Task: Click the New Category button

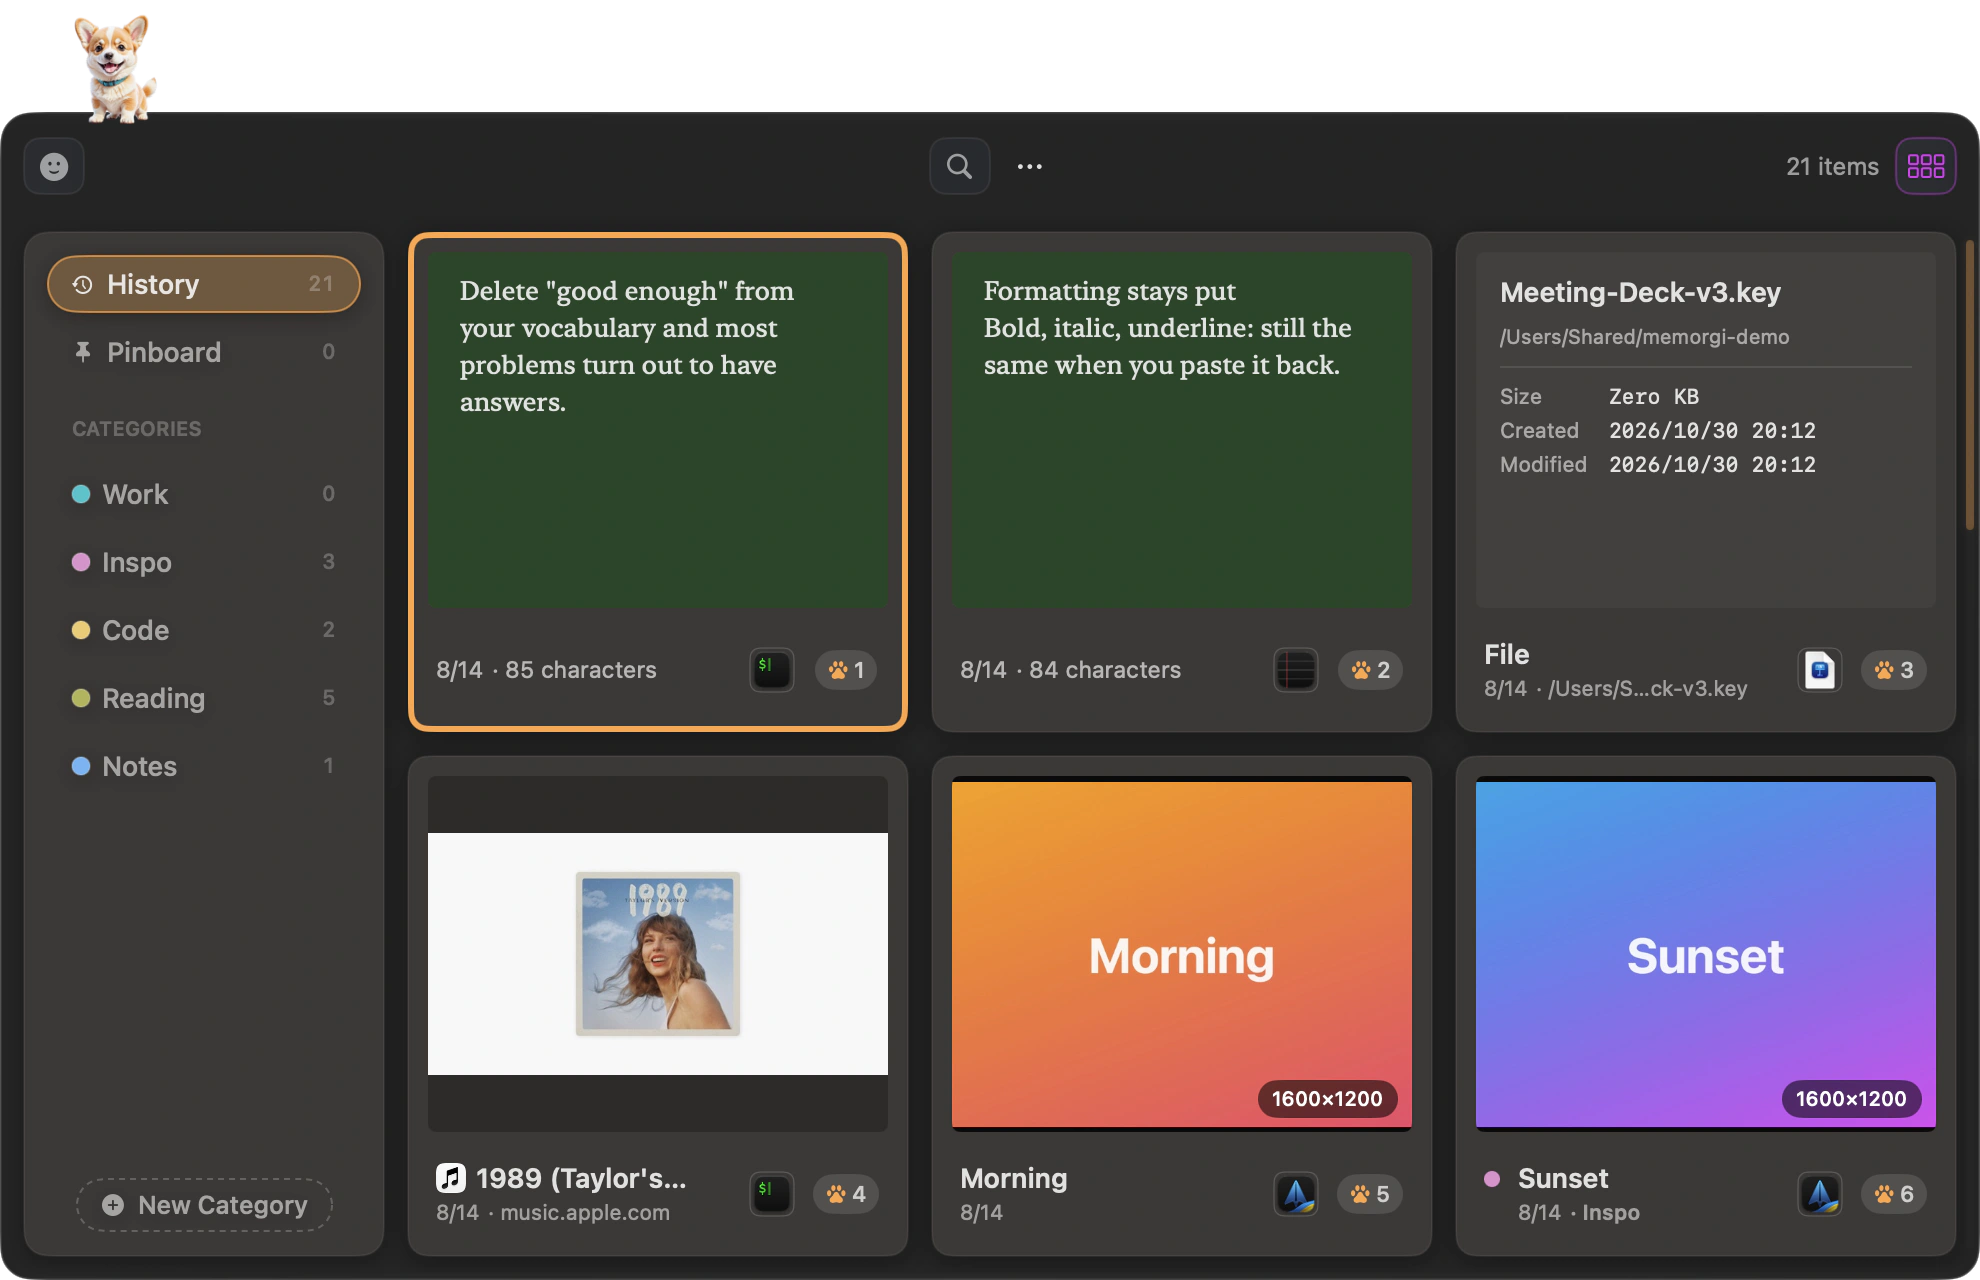Action: 205,1205
